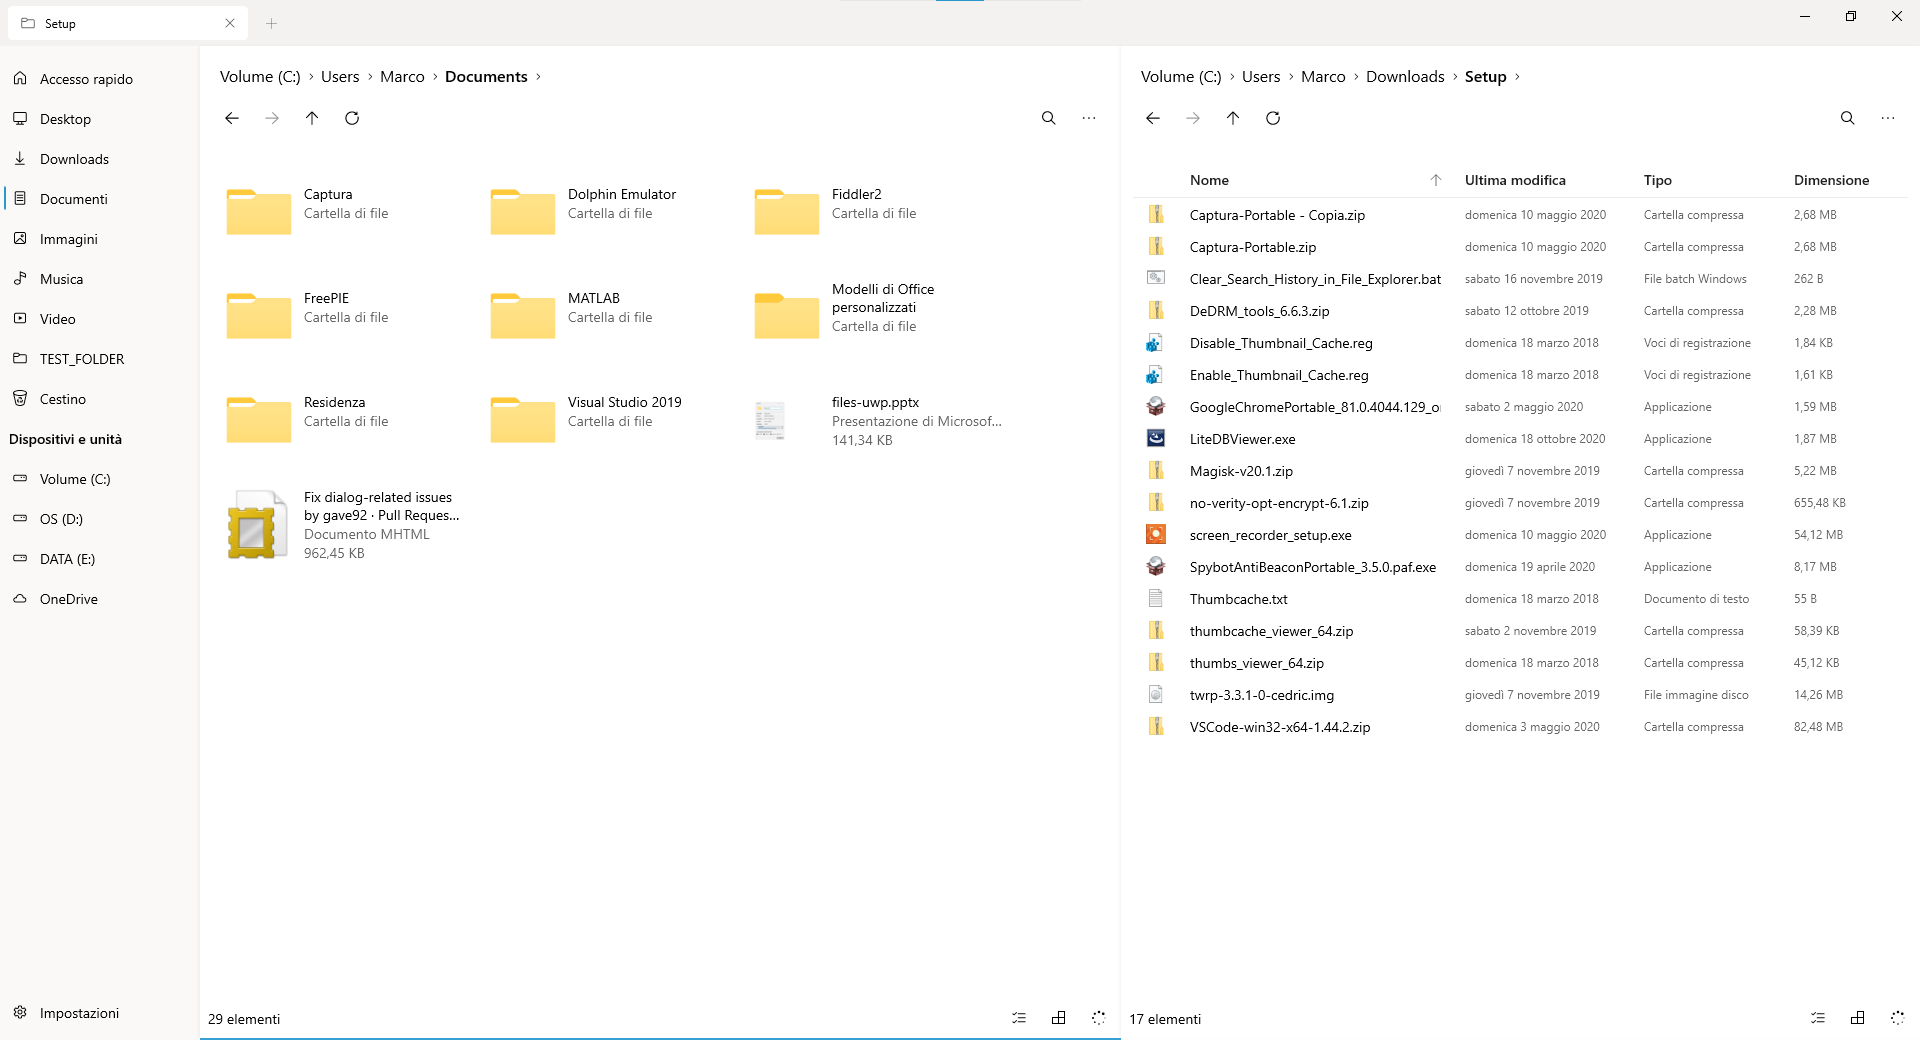Open search in the Setup pane
This screenshot has height=1040, width=1920.
[x=1848, y=118]
